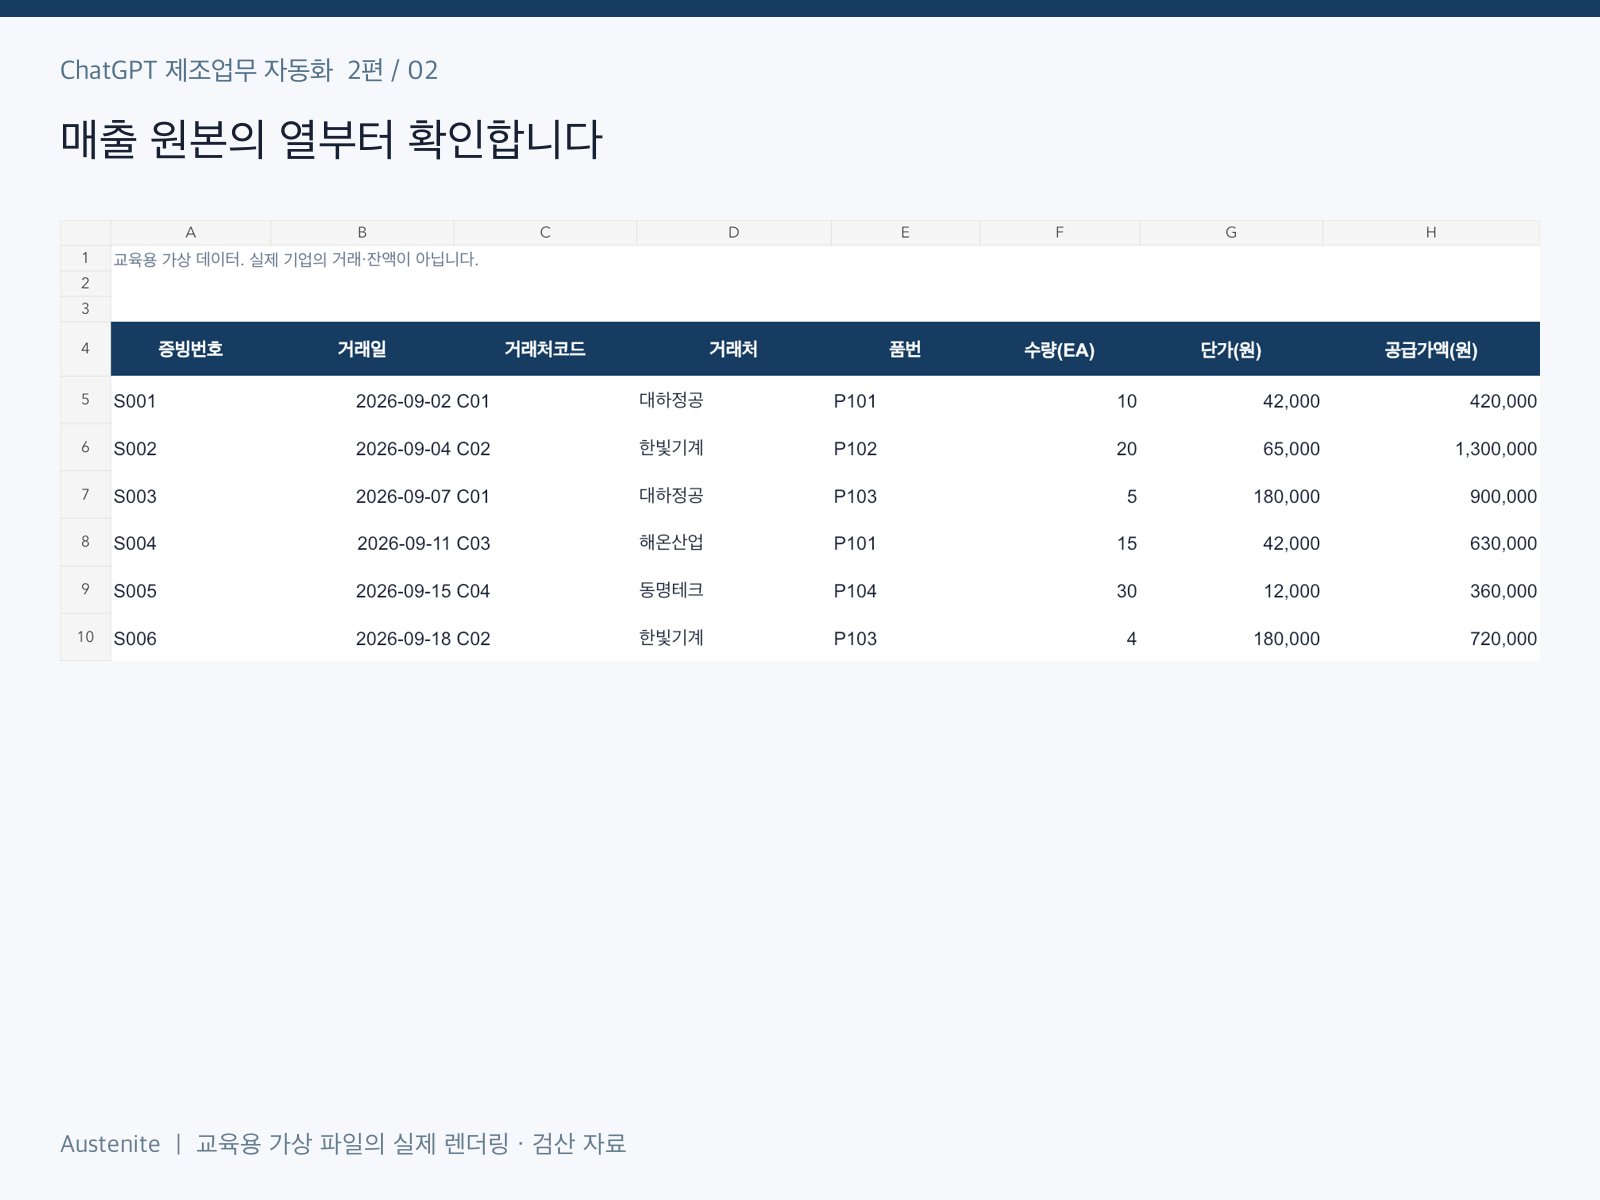Click the S001 voucher cell
The image size is (1600, 1200).
click(x=190, y=401)
